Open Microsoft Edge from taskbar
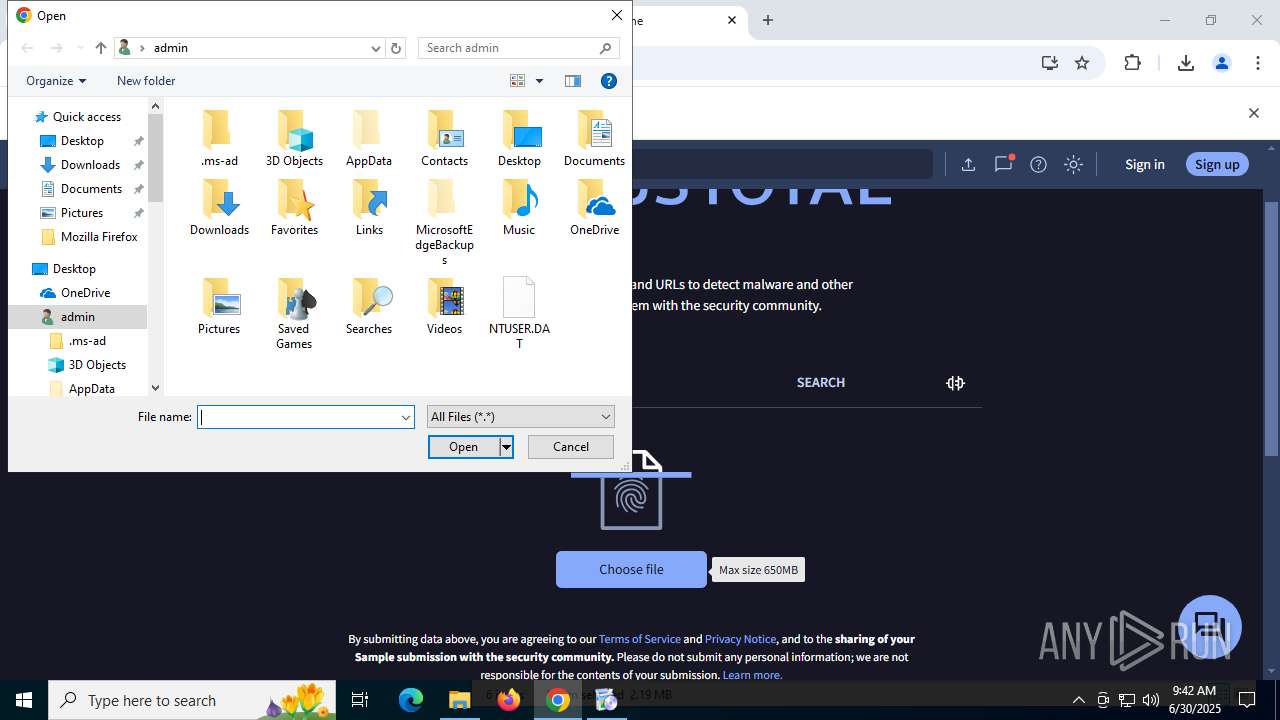 [411, 700]
